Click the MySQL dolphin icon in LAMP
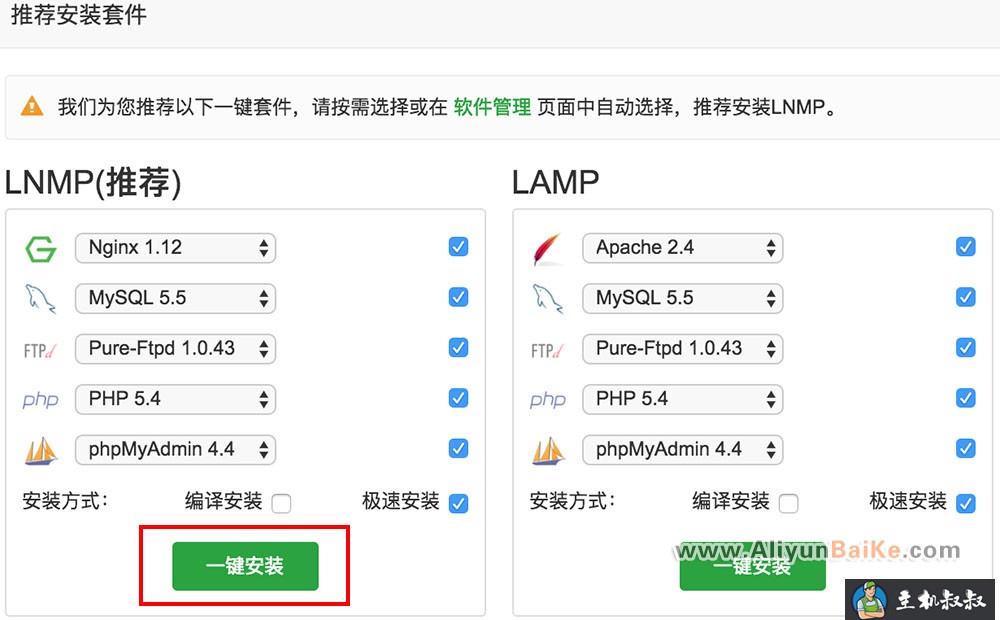 548,299
